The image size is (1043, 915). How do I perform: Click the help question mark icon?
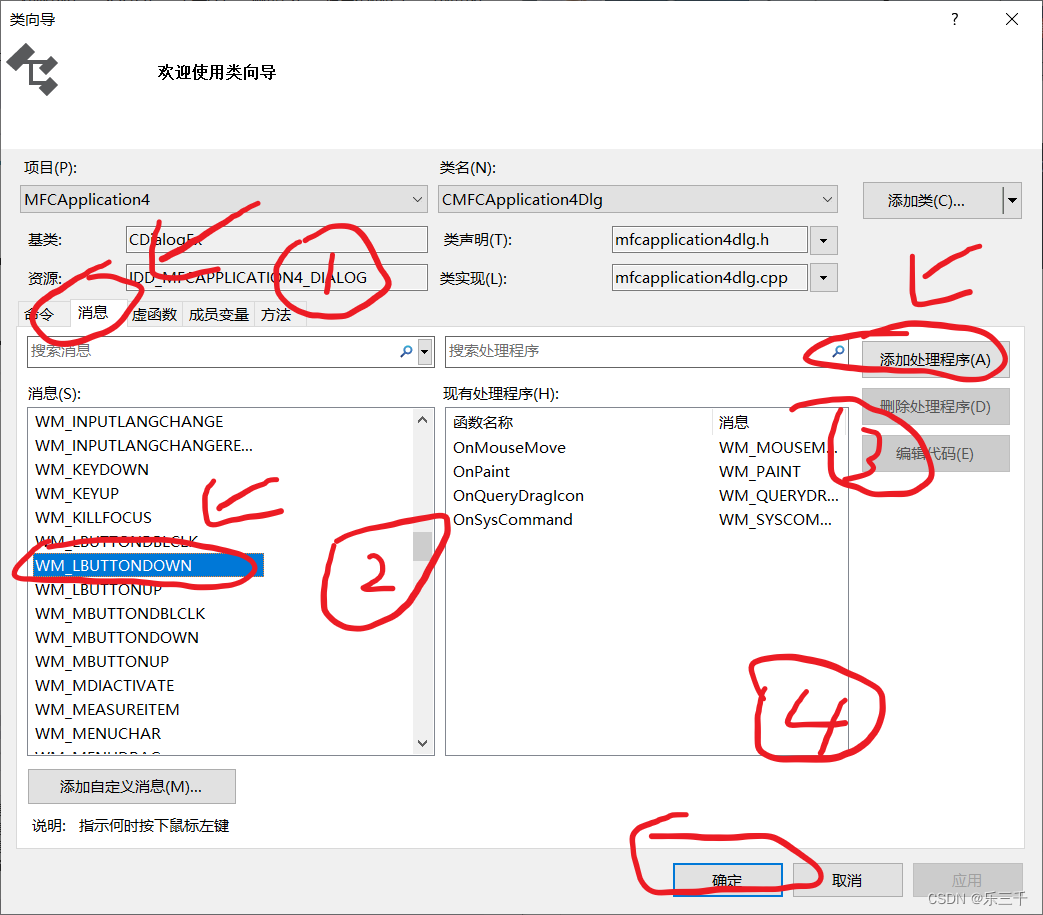[954, 19]
